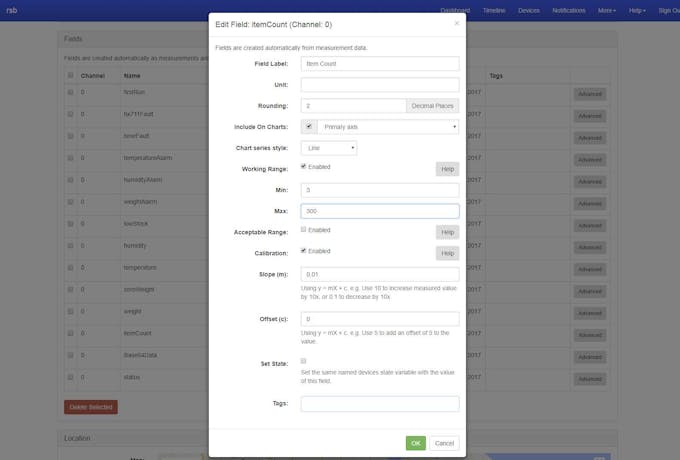The width and height of the screenshot is (680, 460).
Task: Click the Cancel button
Action: point(444,443)
